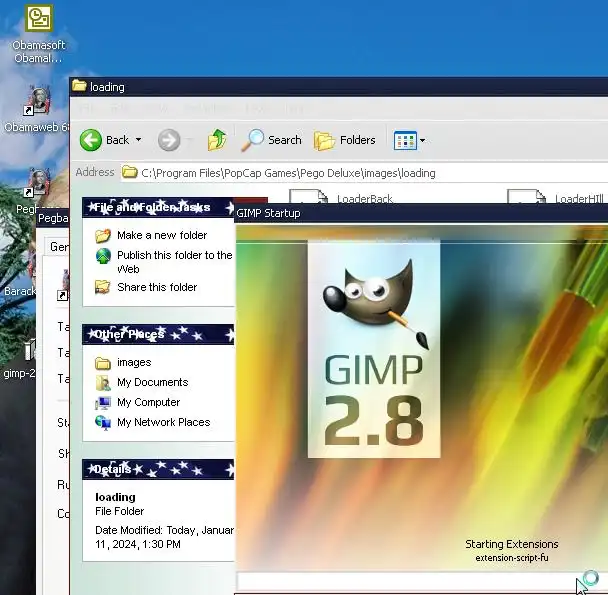
Task: Select the LoaderHill file
Action: [x=579, y=199]
